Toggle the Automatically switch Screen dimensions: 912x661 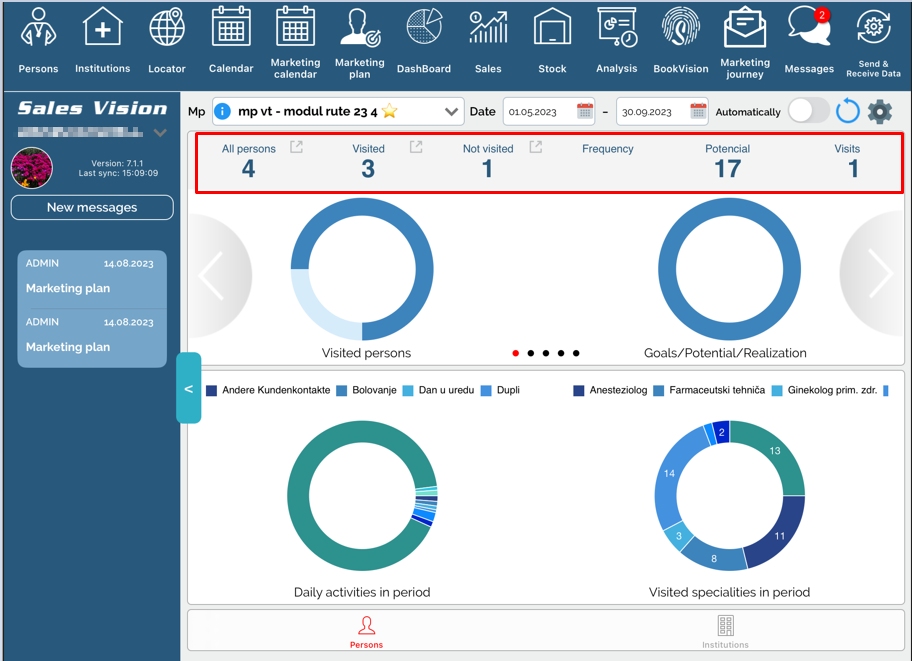click(x=808, y=111)
